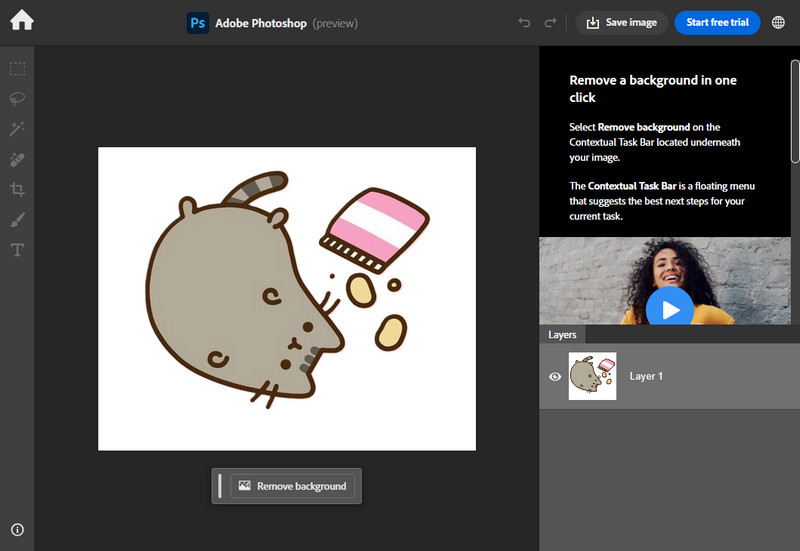Click the Undo arrow
The height and width of the screenshot is (551, 800).
point(524,22)
